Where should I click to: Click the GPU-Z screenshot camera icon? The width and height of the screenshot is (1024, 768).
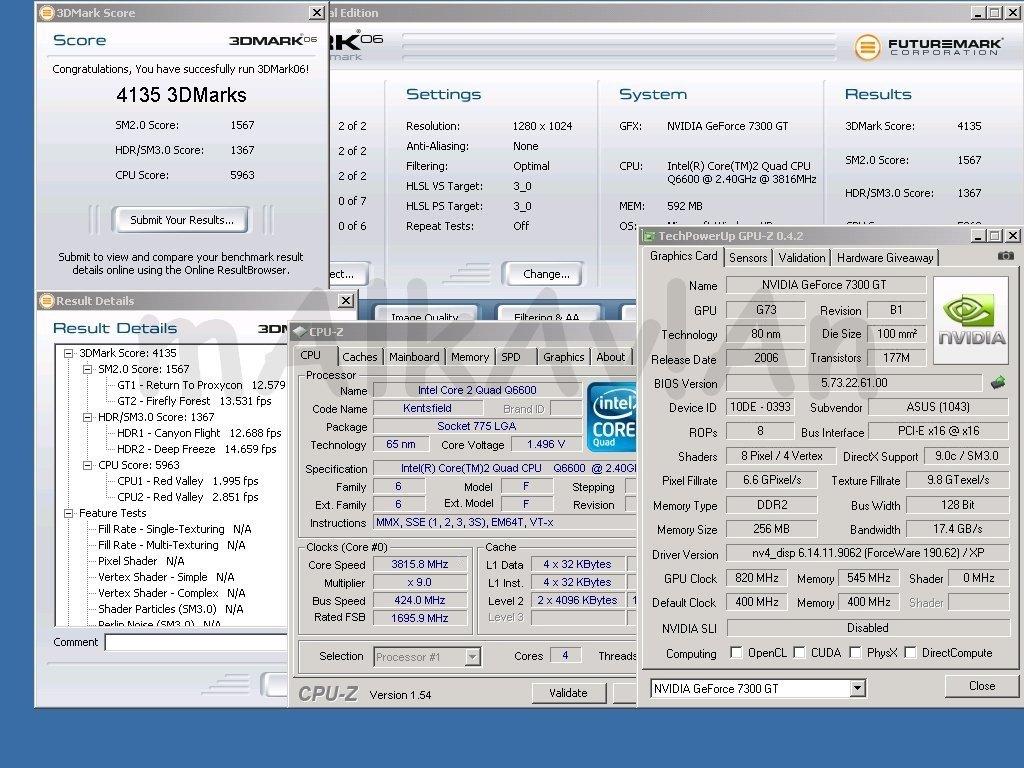click(1006, 255)
